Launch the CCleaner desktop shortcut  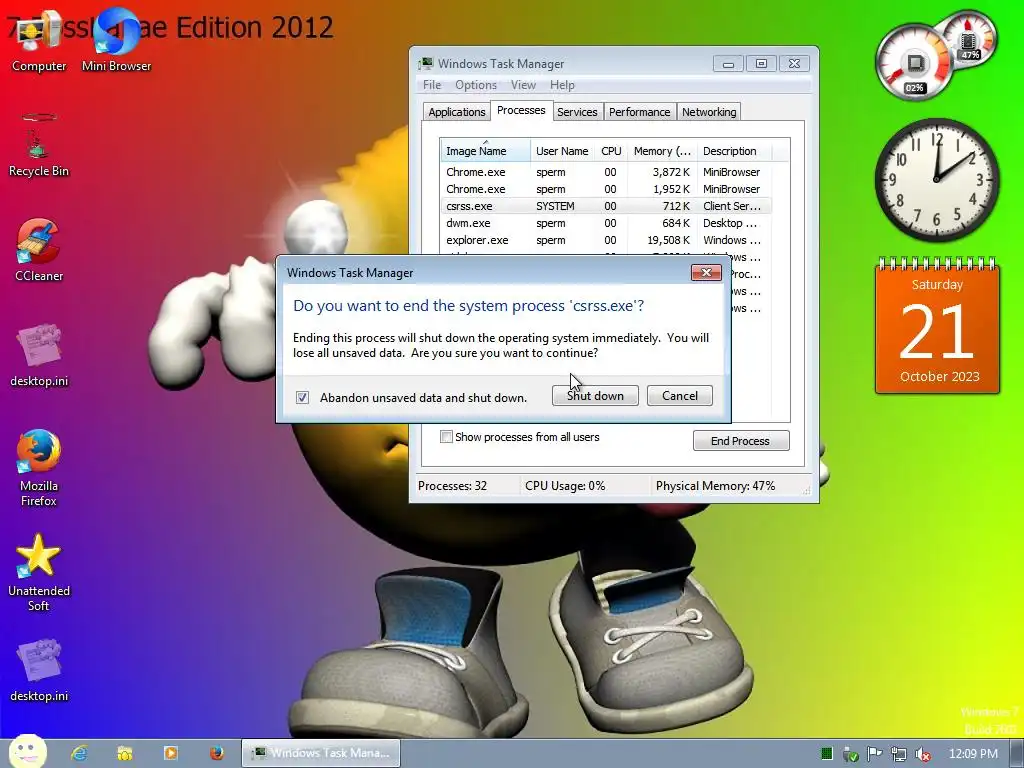[x=39, y=250]
